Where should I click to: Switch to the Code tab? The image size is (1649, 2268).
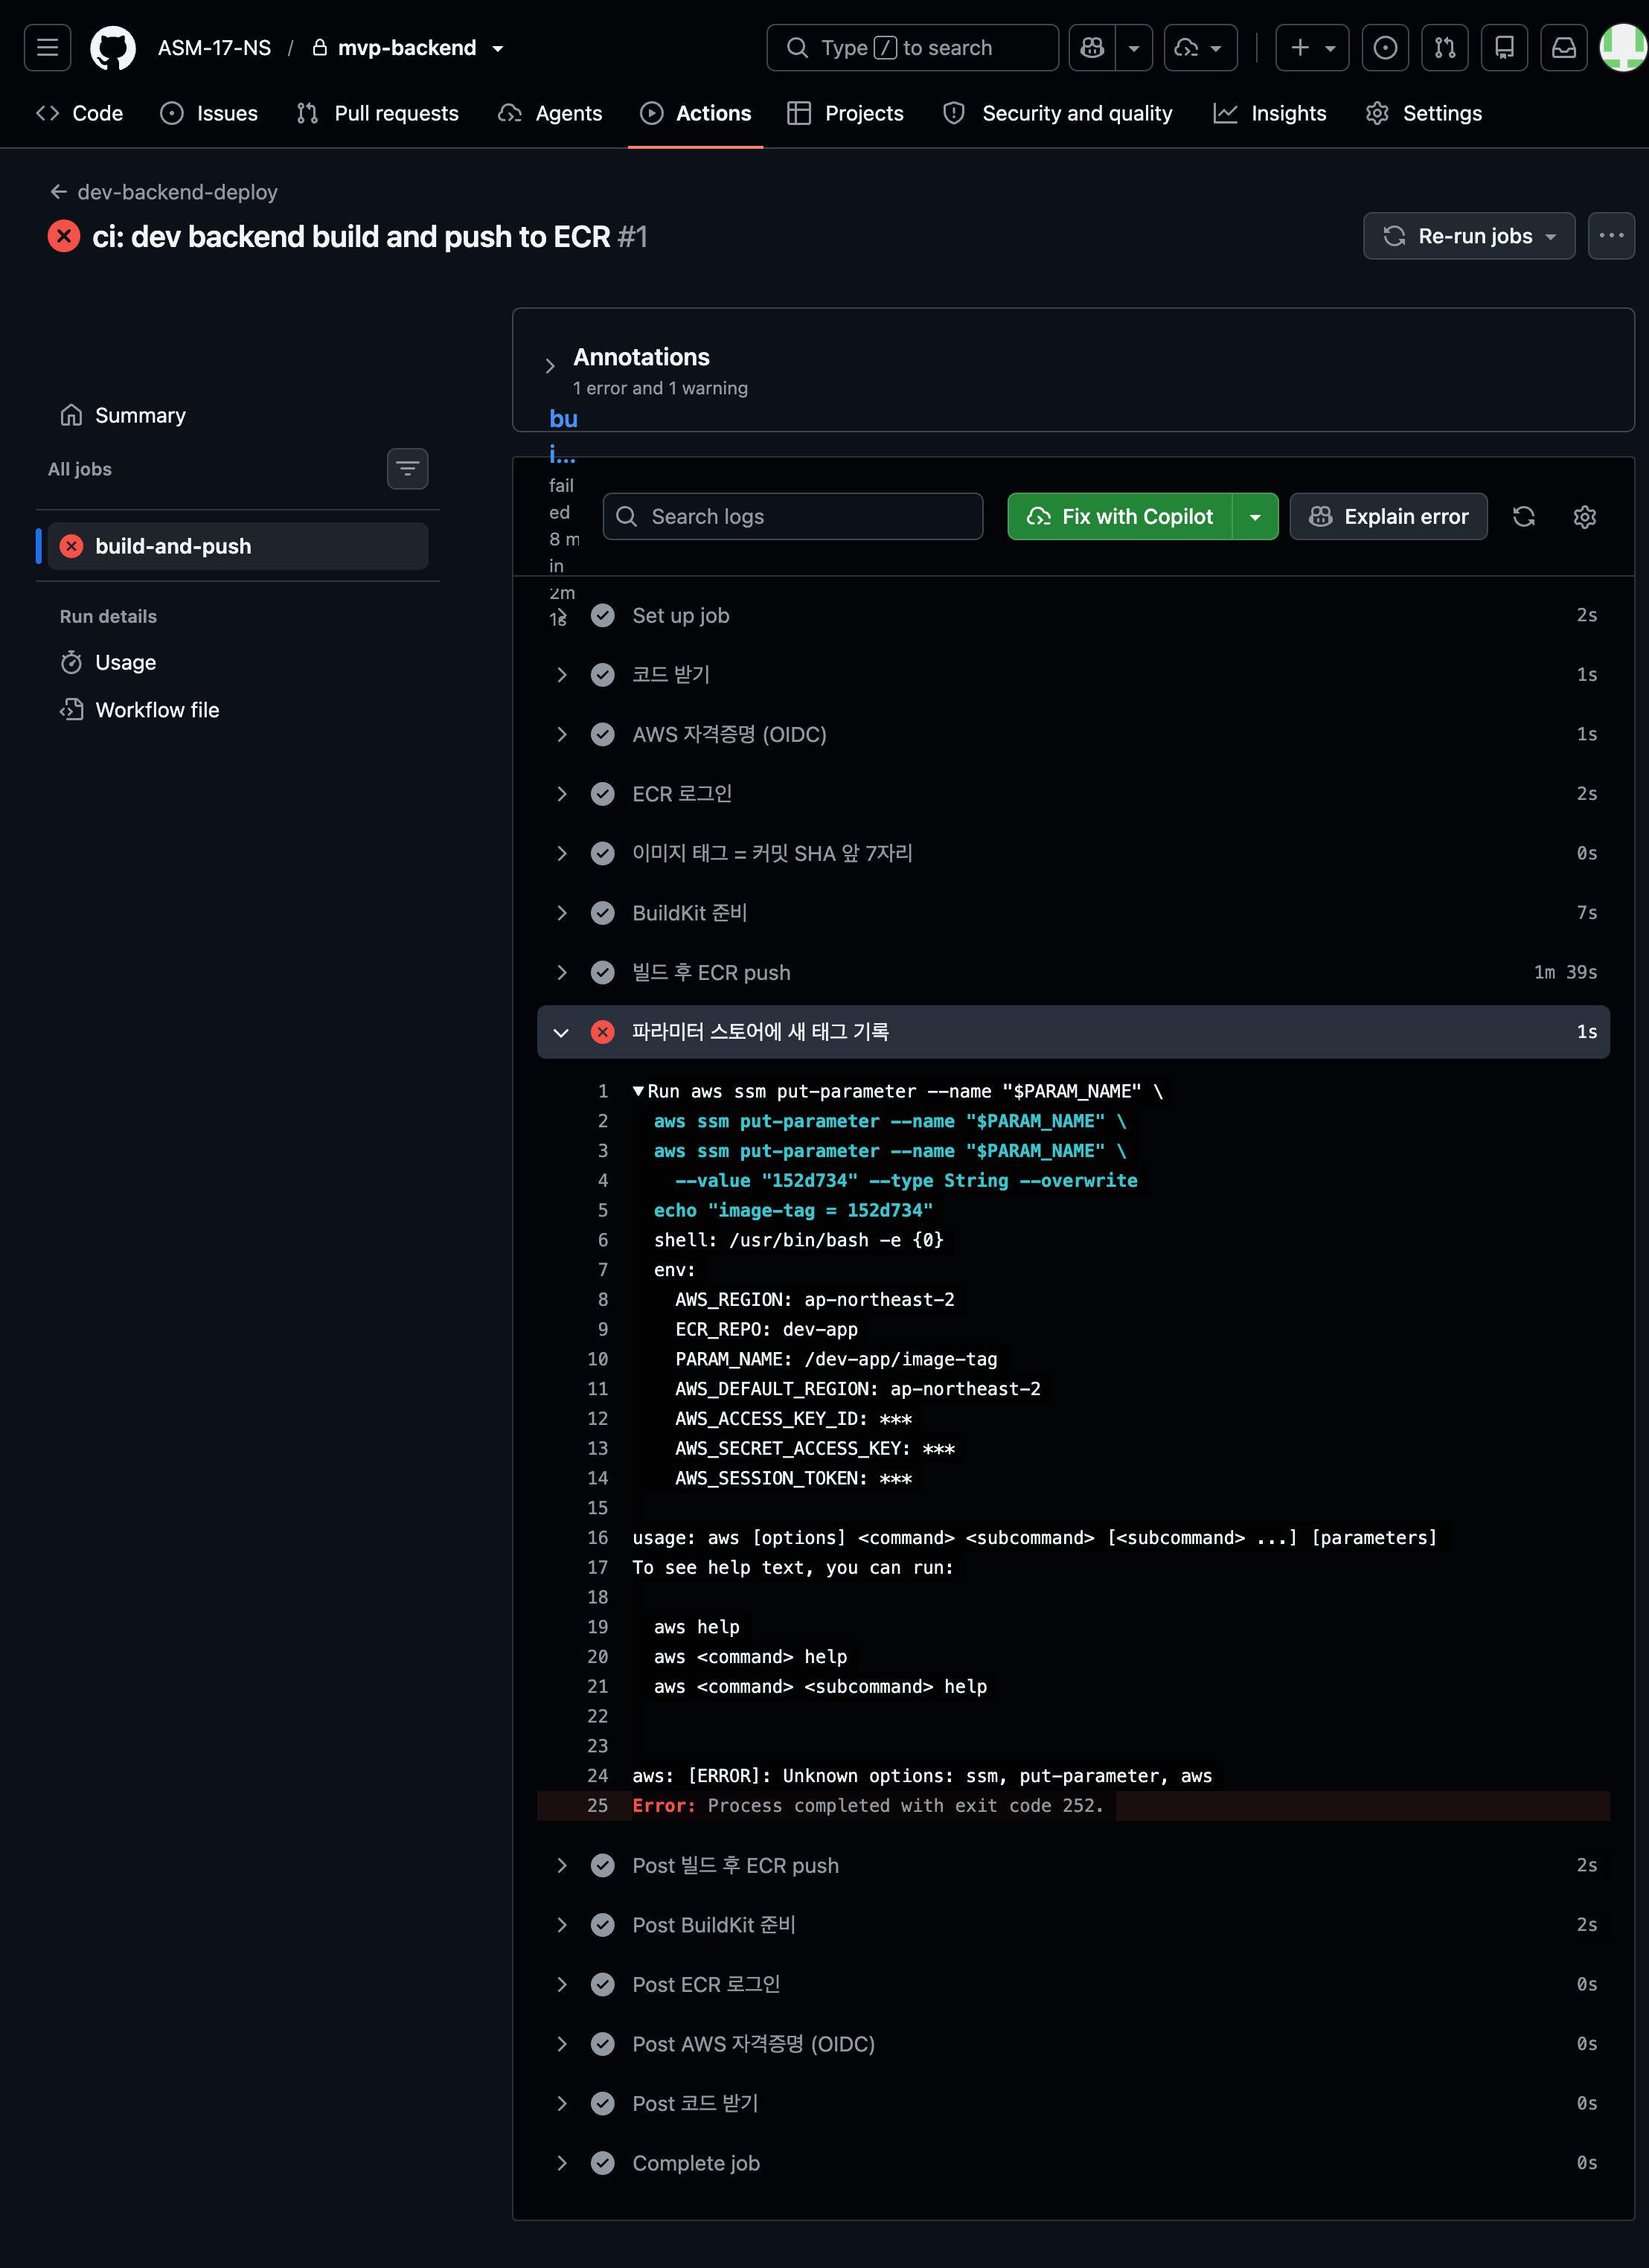pos(79,113)
